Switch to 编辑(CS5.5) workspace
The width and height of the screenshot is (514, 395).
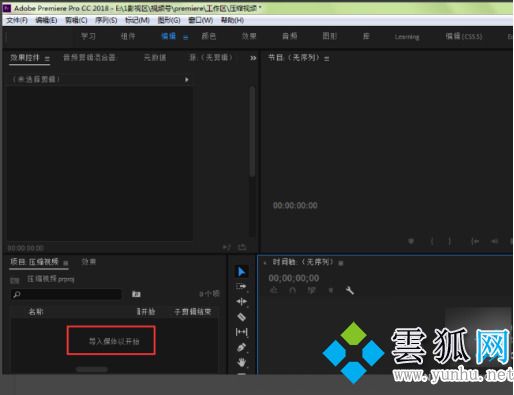464,36
